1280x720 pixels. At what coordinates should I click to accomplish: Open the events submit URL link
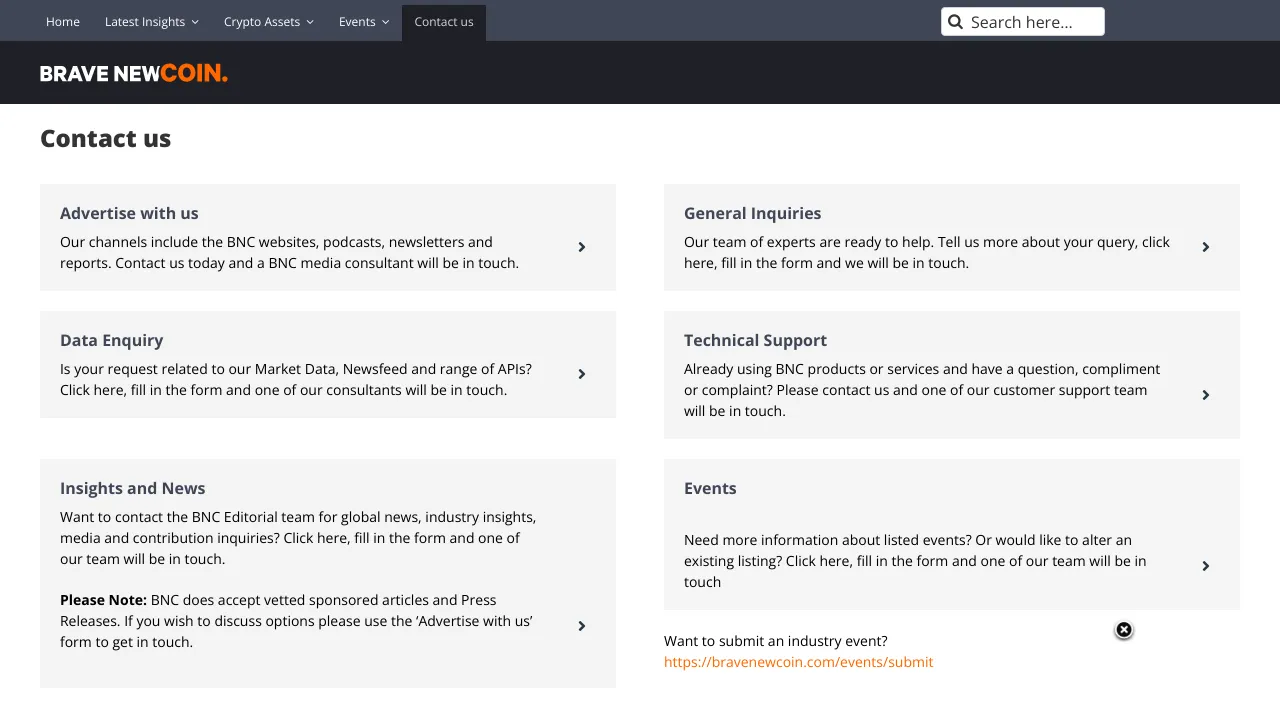click(x=798, y=662)
